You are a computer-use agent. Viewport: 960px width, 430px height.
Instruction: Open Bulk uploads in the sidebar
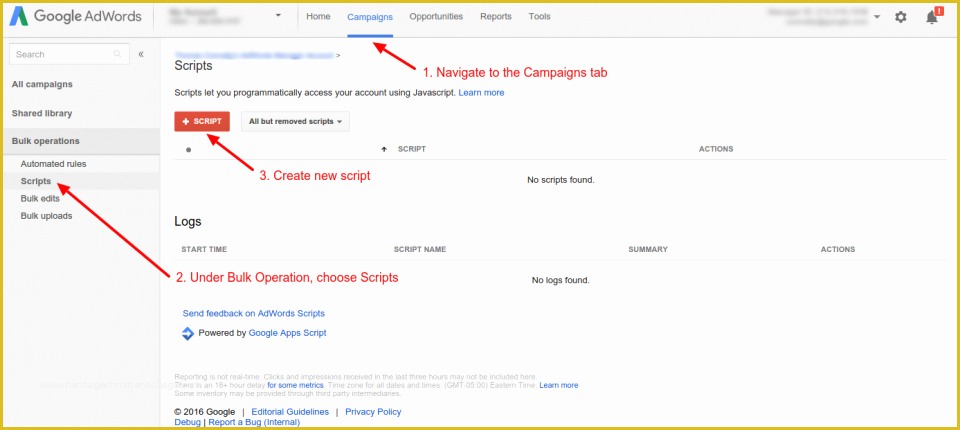click(47, 216)
